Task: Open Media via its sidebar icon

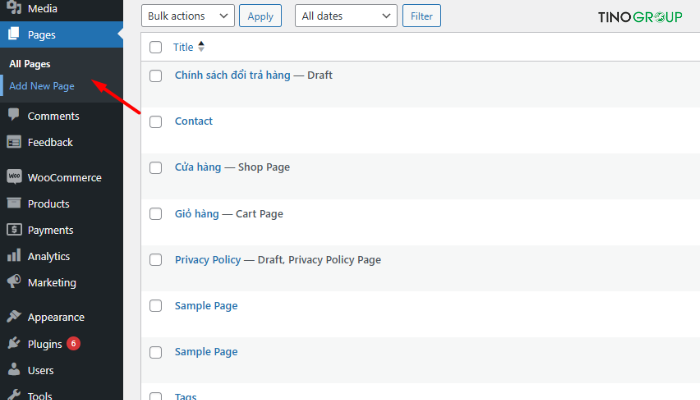Action: coord(14,7)
